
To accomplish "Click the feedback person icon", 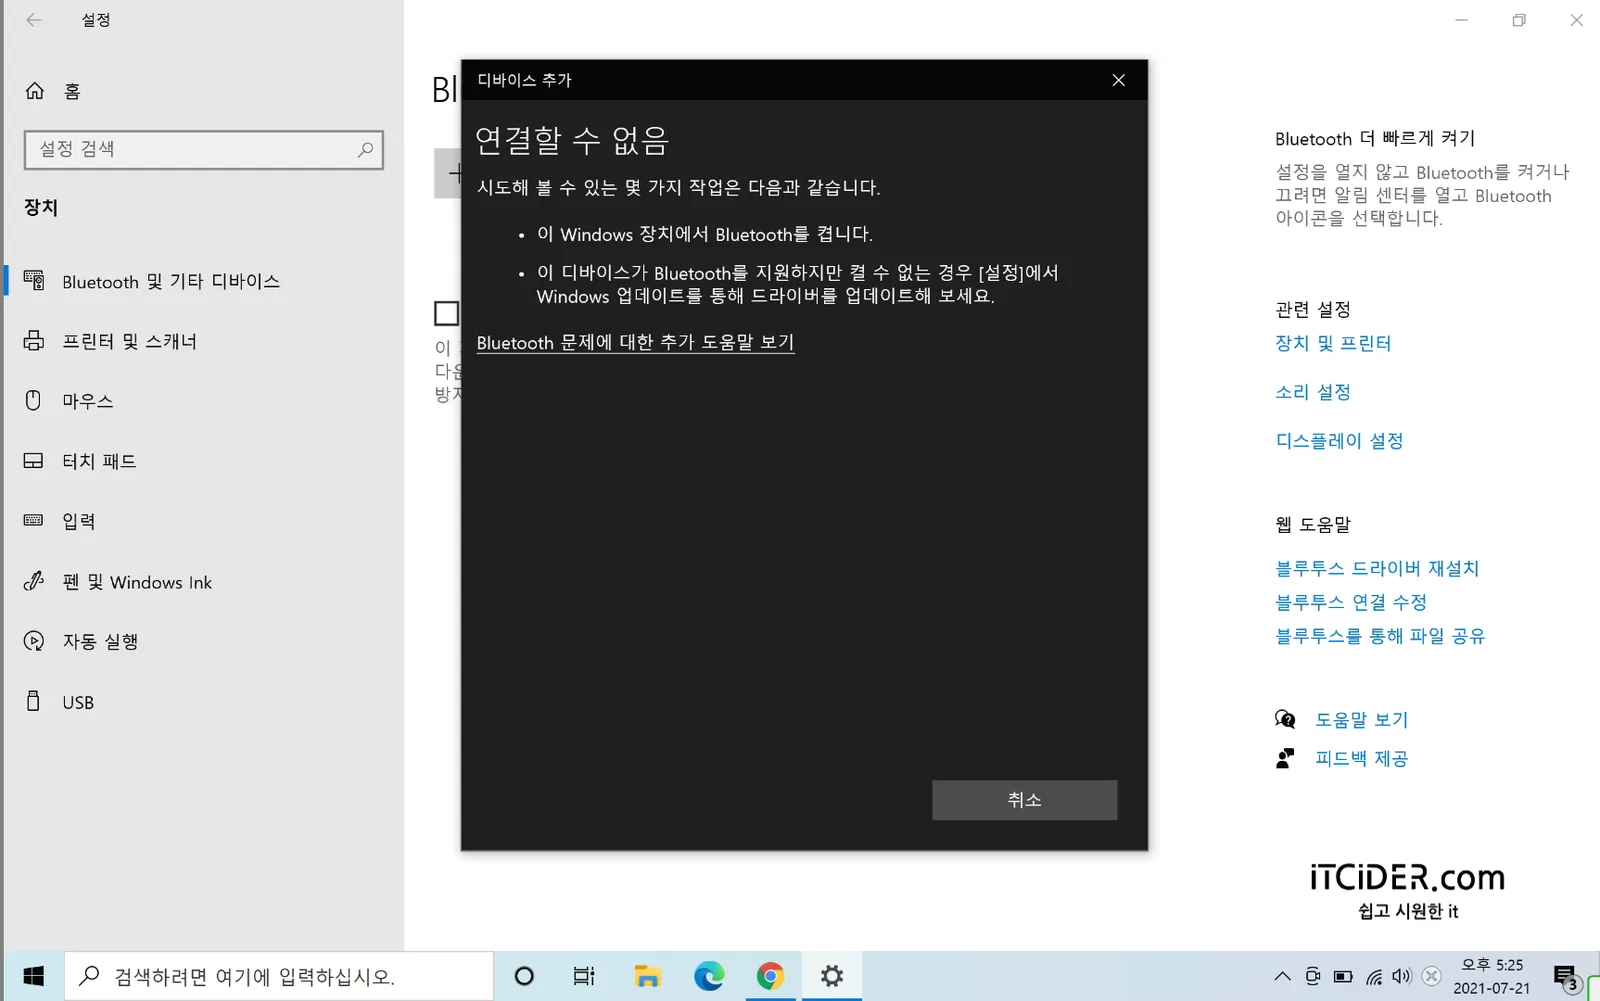I will [1285, 758].
